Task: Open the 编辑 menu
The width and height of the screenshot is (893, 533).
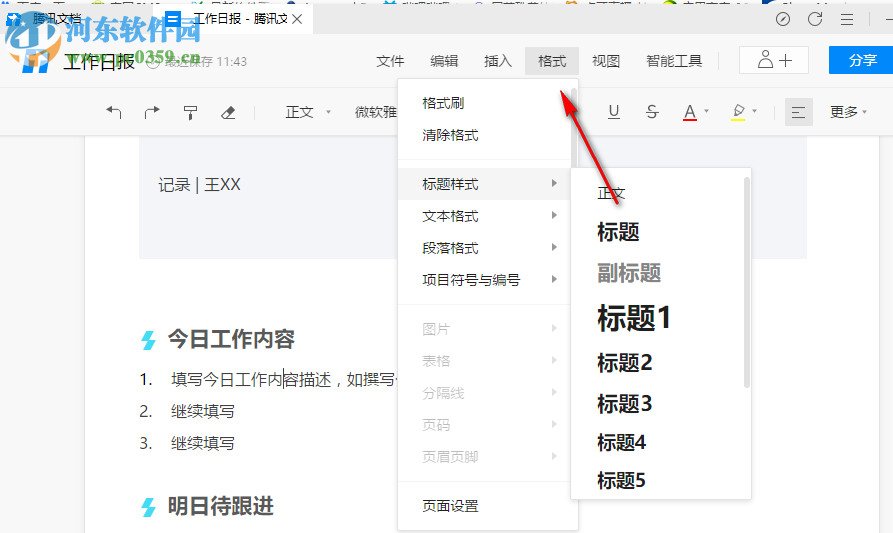Action: pos(444,61)
